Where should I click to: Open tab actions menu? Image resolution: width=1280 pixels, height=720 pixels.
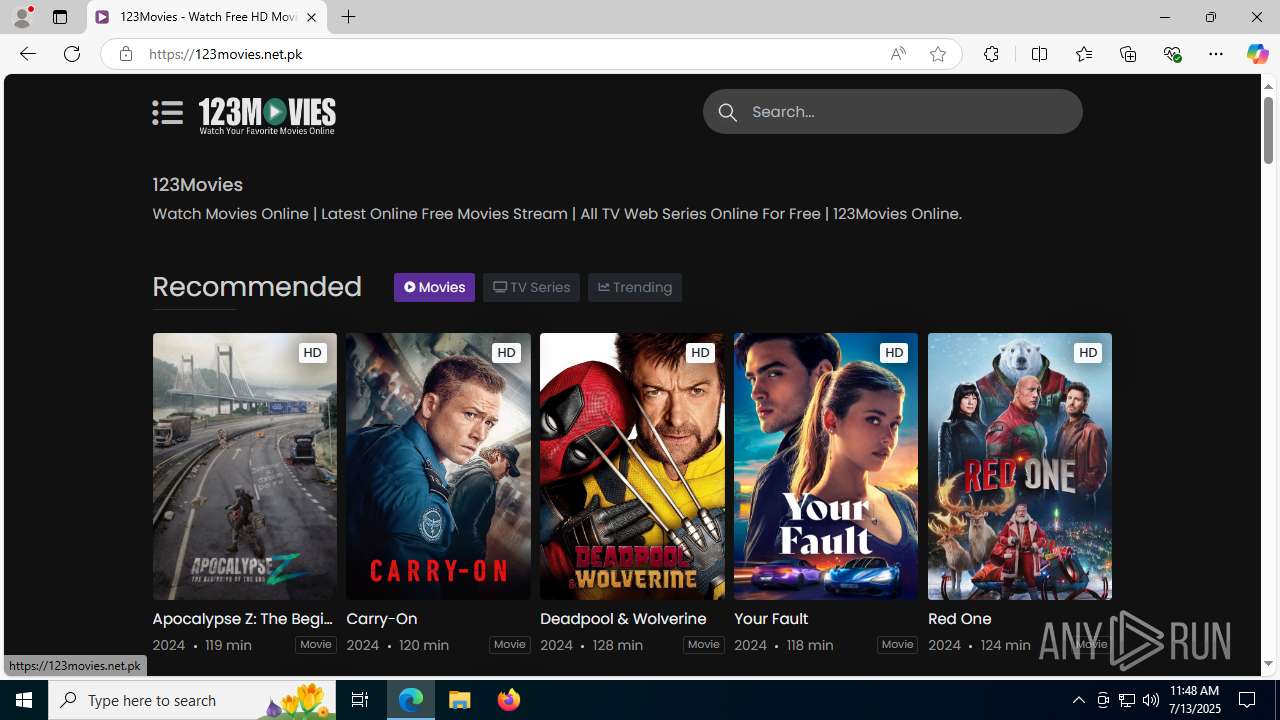coord(60,17)
